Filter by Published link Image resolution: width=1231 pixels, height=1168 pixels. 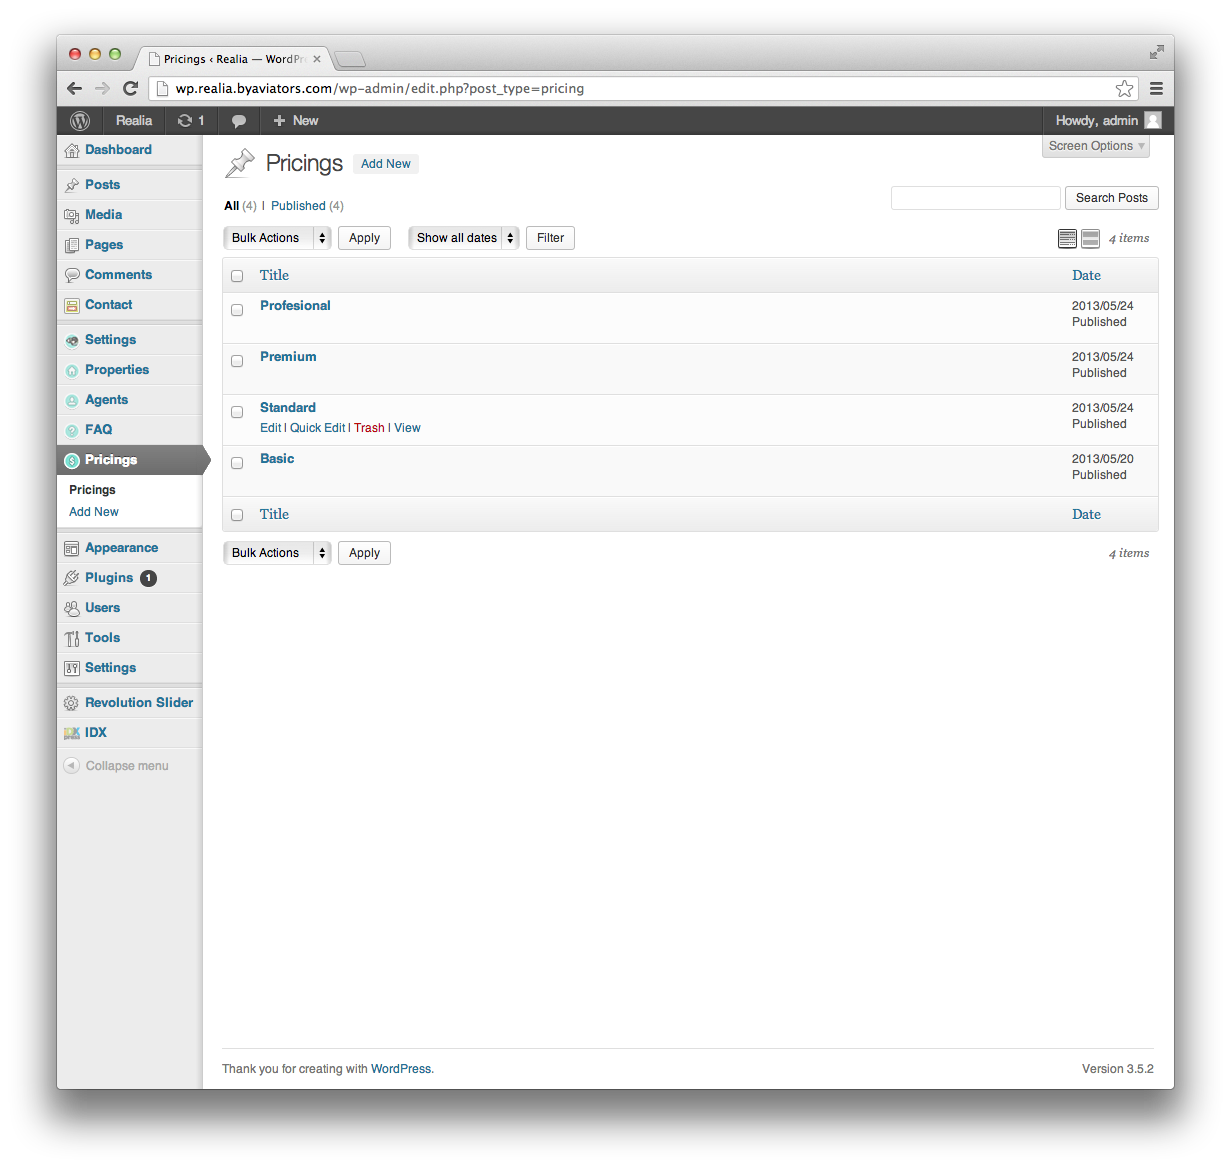[x=298, y=206]
